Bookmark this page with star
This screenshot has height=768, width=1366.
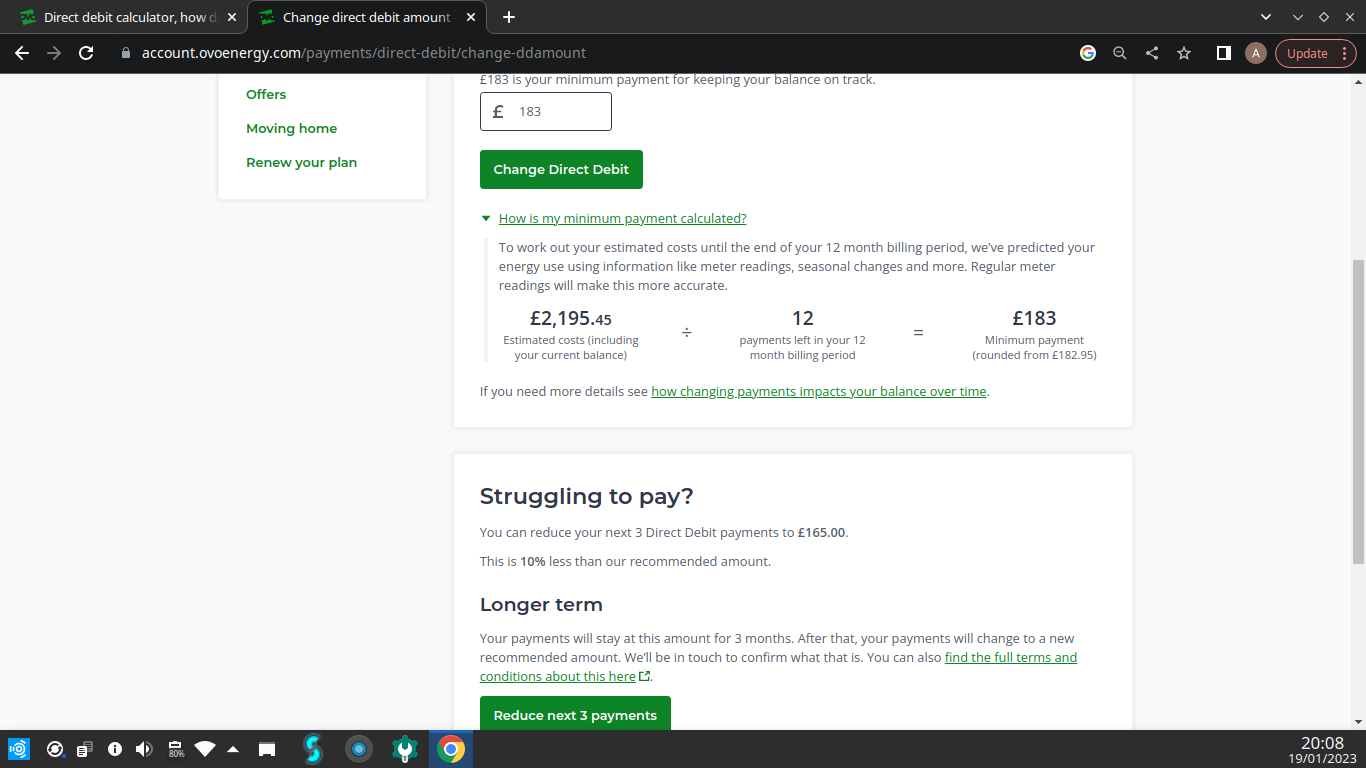1184,53
